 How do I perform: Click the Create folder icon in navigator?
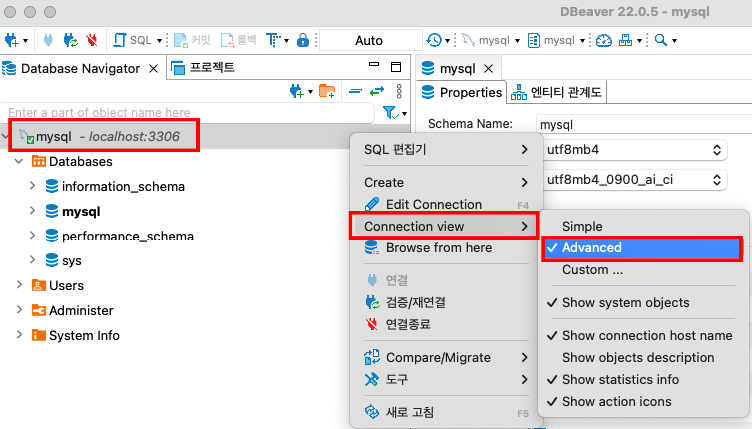coord(327,91)
